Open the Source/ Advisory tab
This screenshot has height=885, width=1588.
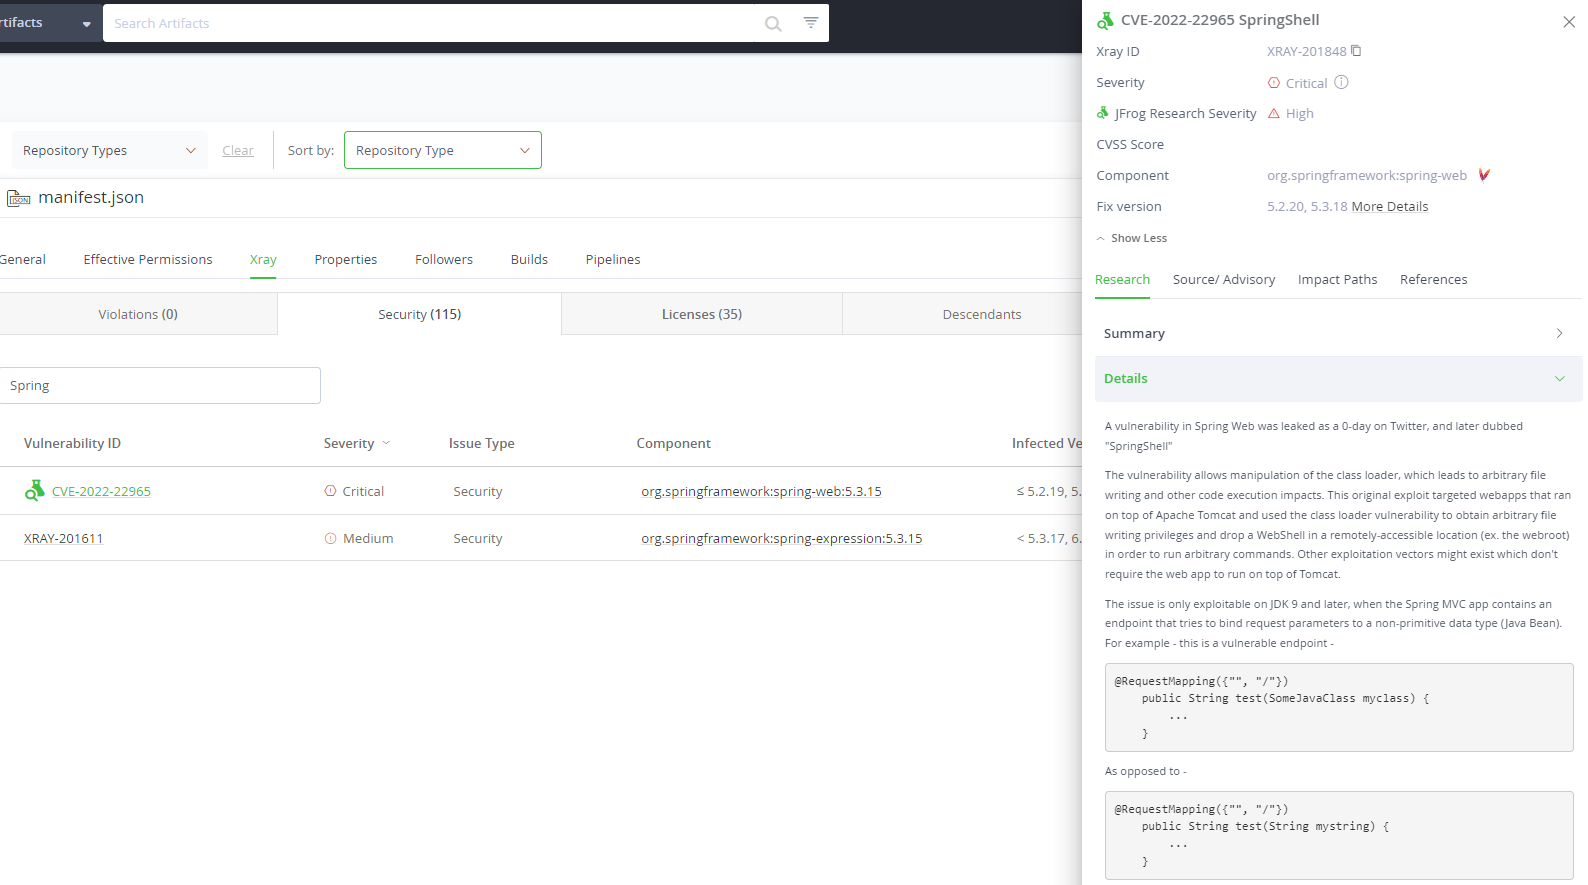point(1224,279)
